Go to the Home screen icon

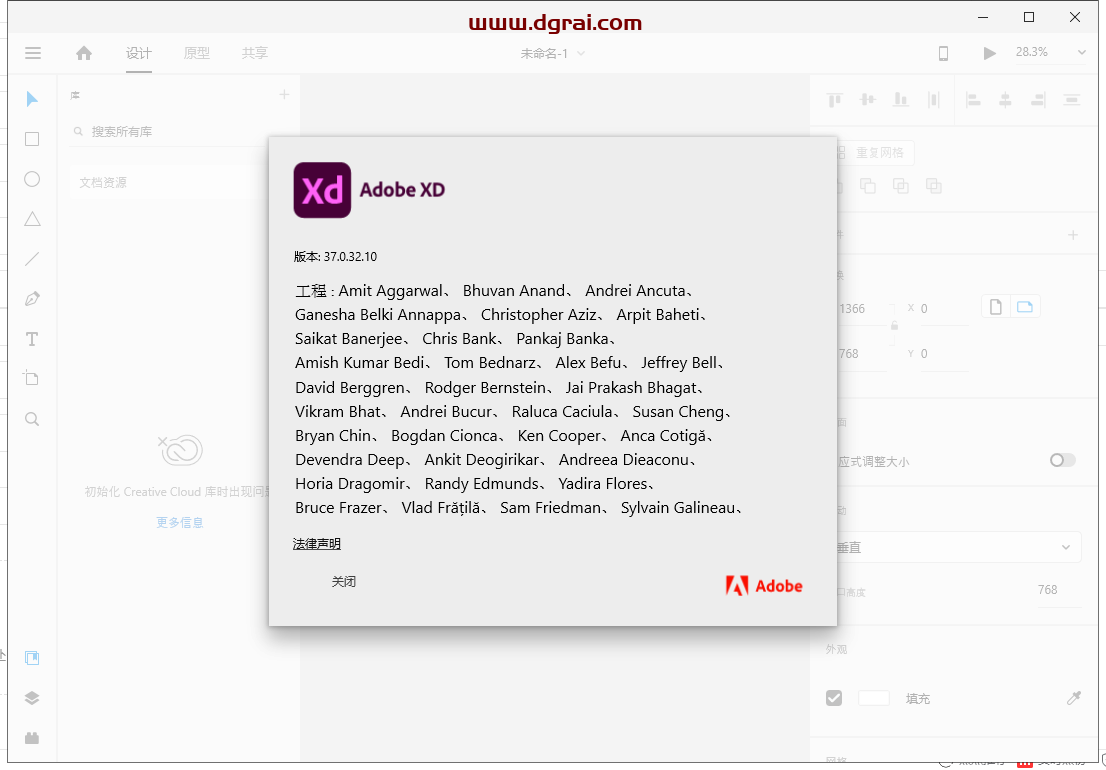coord(84,53)
